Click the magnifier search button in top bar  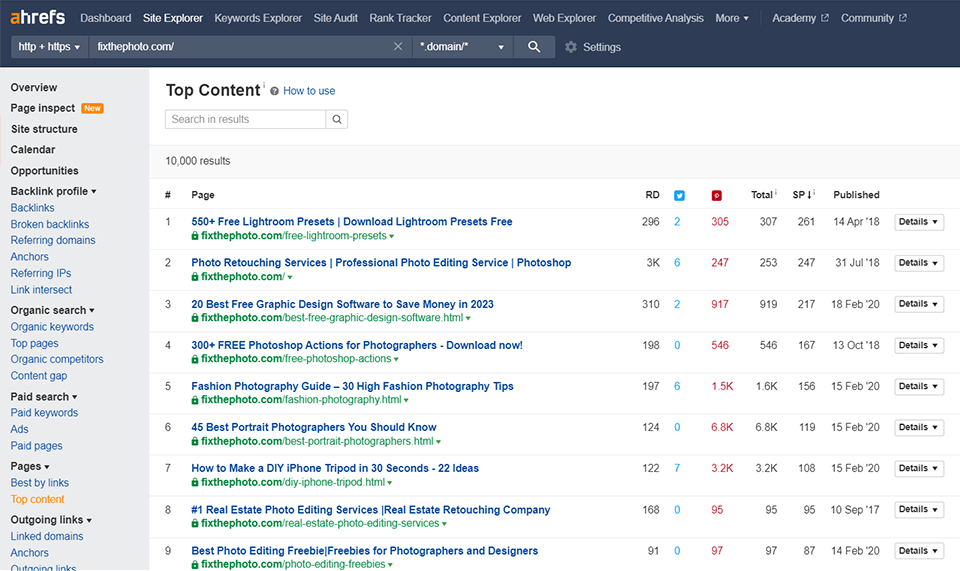(534, 47)
